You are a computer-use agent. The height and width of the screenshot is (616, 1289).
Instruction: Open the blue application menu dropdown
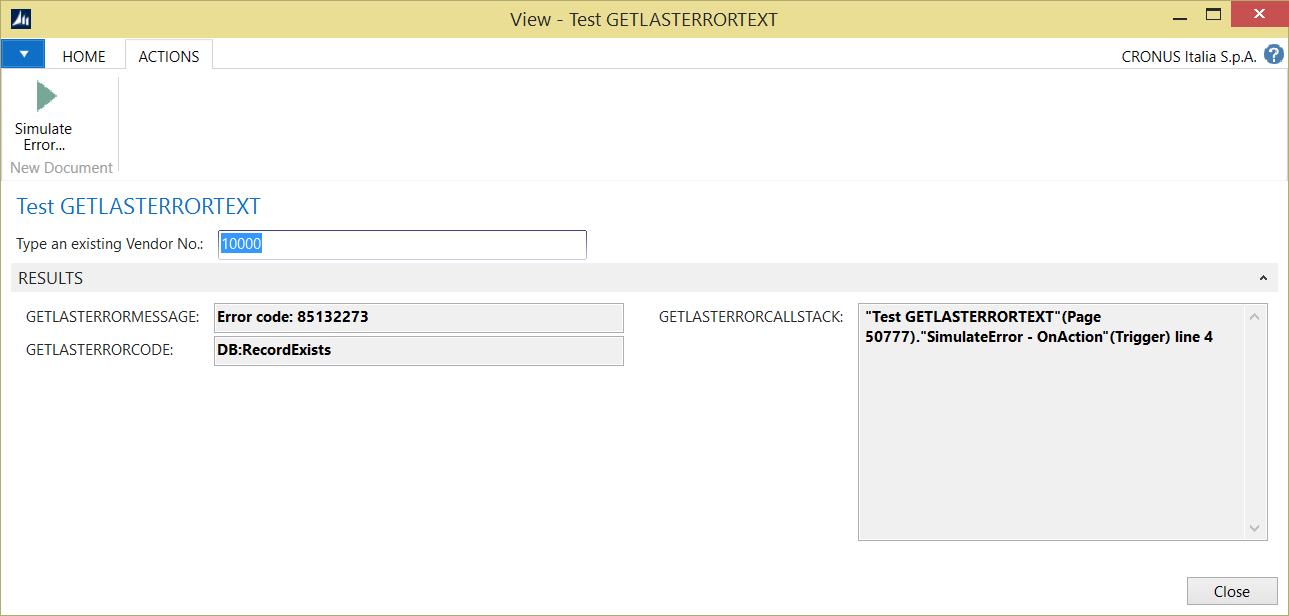point(24,55)
